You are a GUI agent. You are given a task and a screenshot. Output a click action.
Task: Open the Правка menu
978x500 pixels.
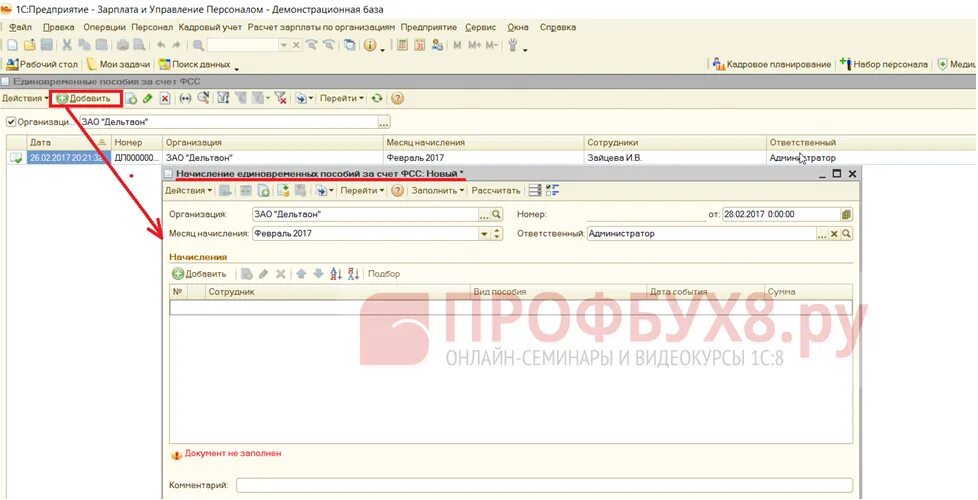[59, 27]
